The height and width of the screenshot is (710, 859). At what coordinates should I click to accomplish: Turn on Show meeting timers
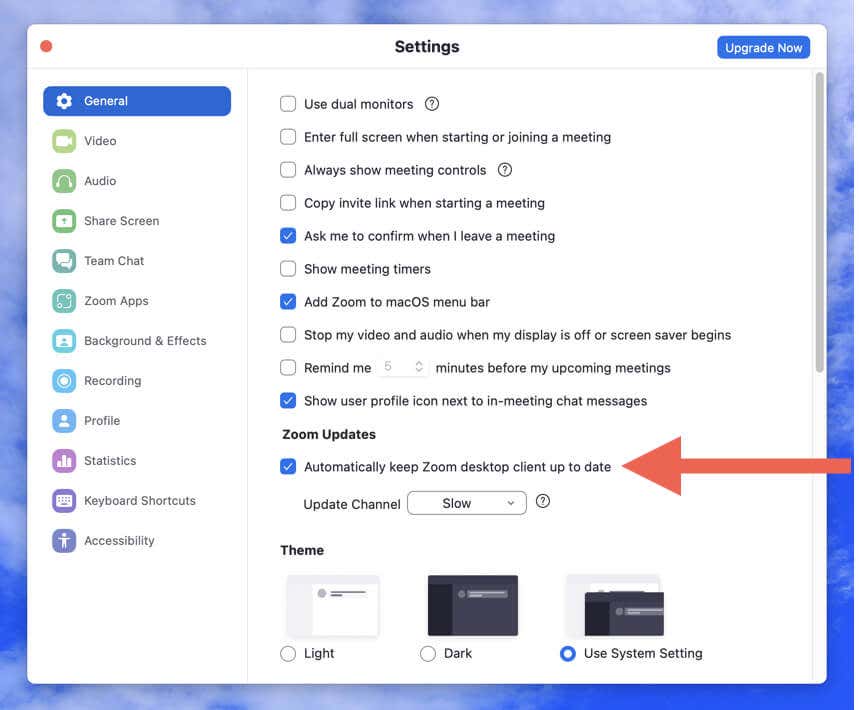point(288,268)
